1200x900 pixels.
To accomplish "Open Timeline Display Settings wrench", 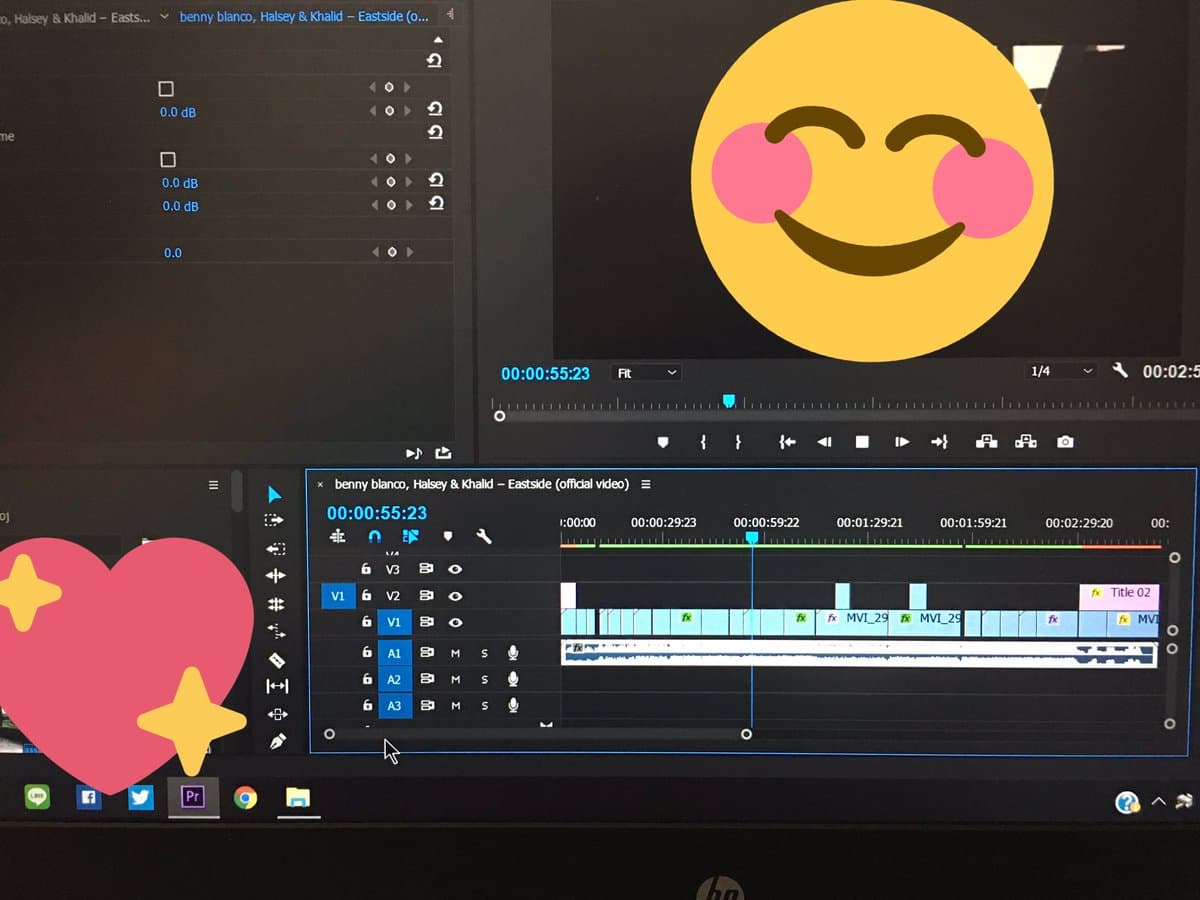I will (x=484, y=537).
